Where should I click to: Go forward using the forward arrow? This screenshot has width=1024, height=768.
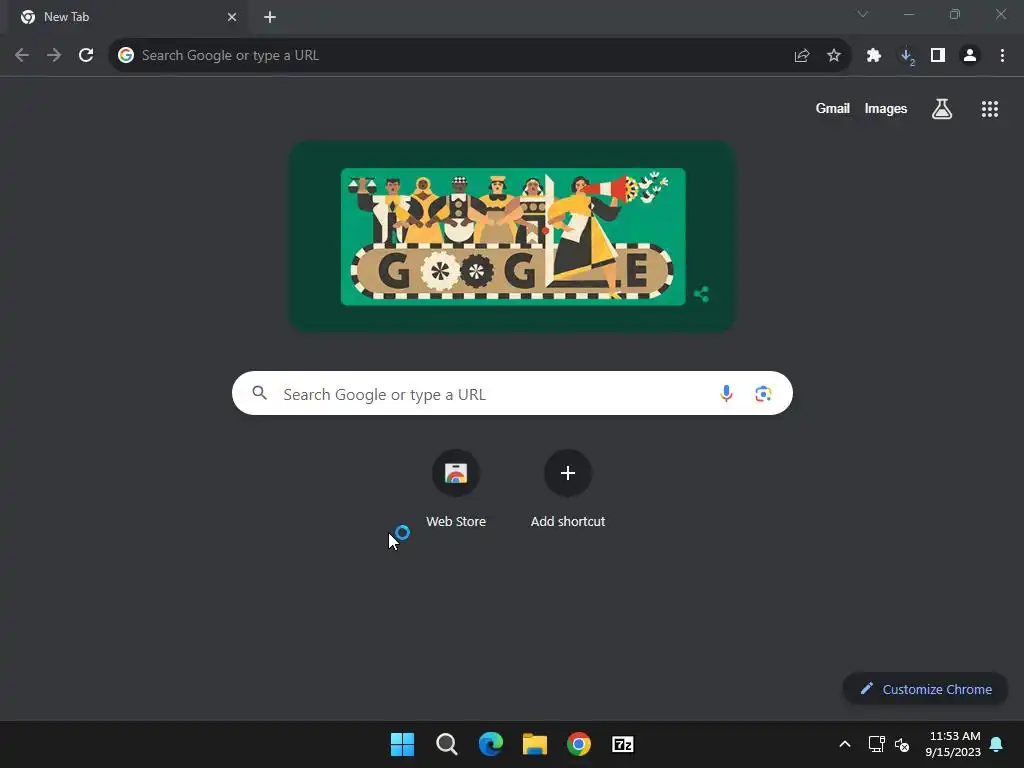click(x=54, y=56)
